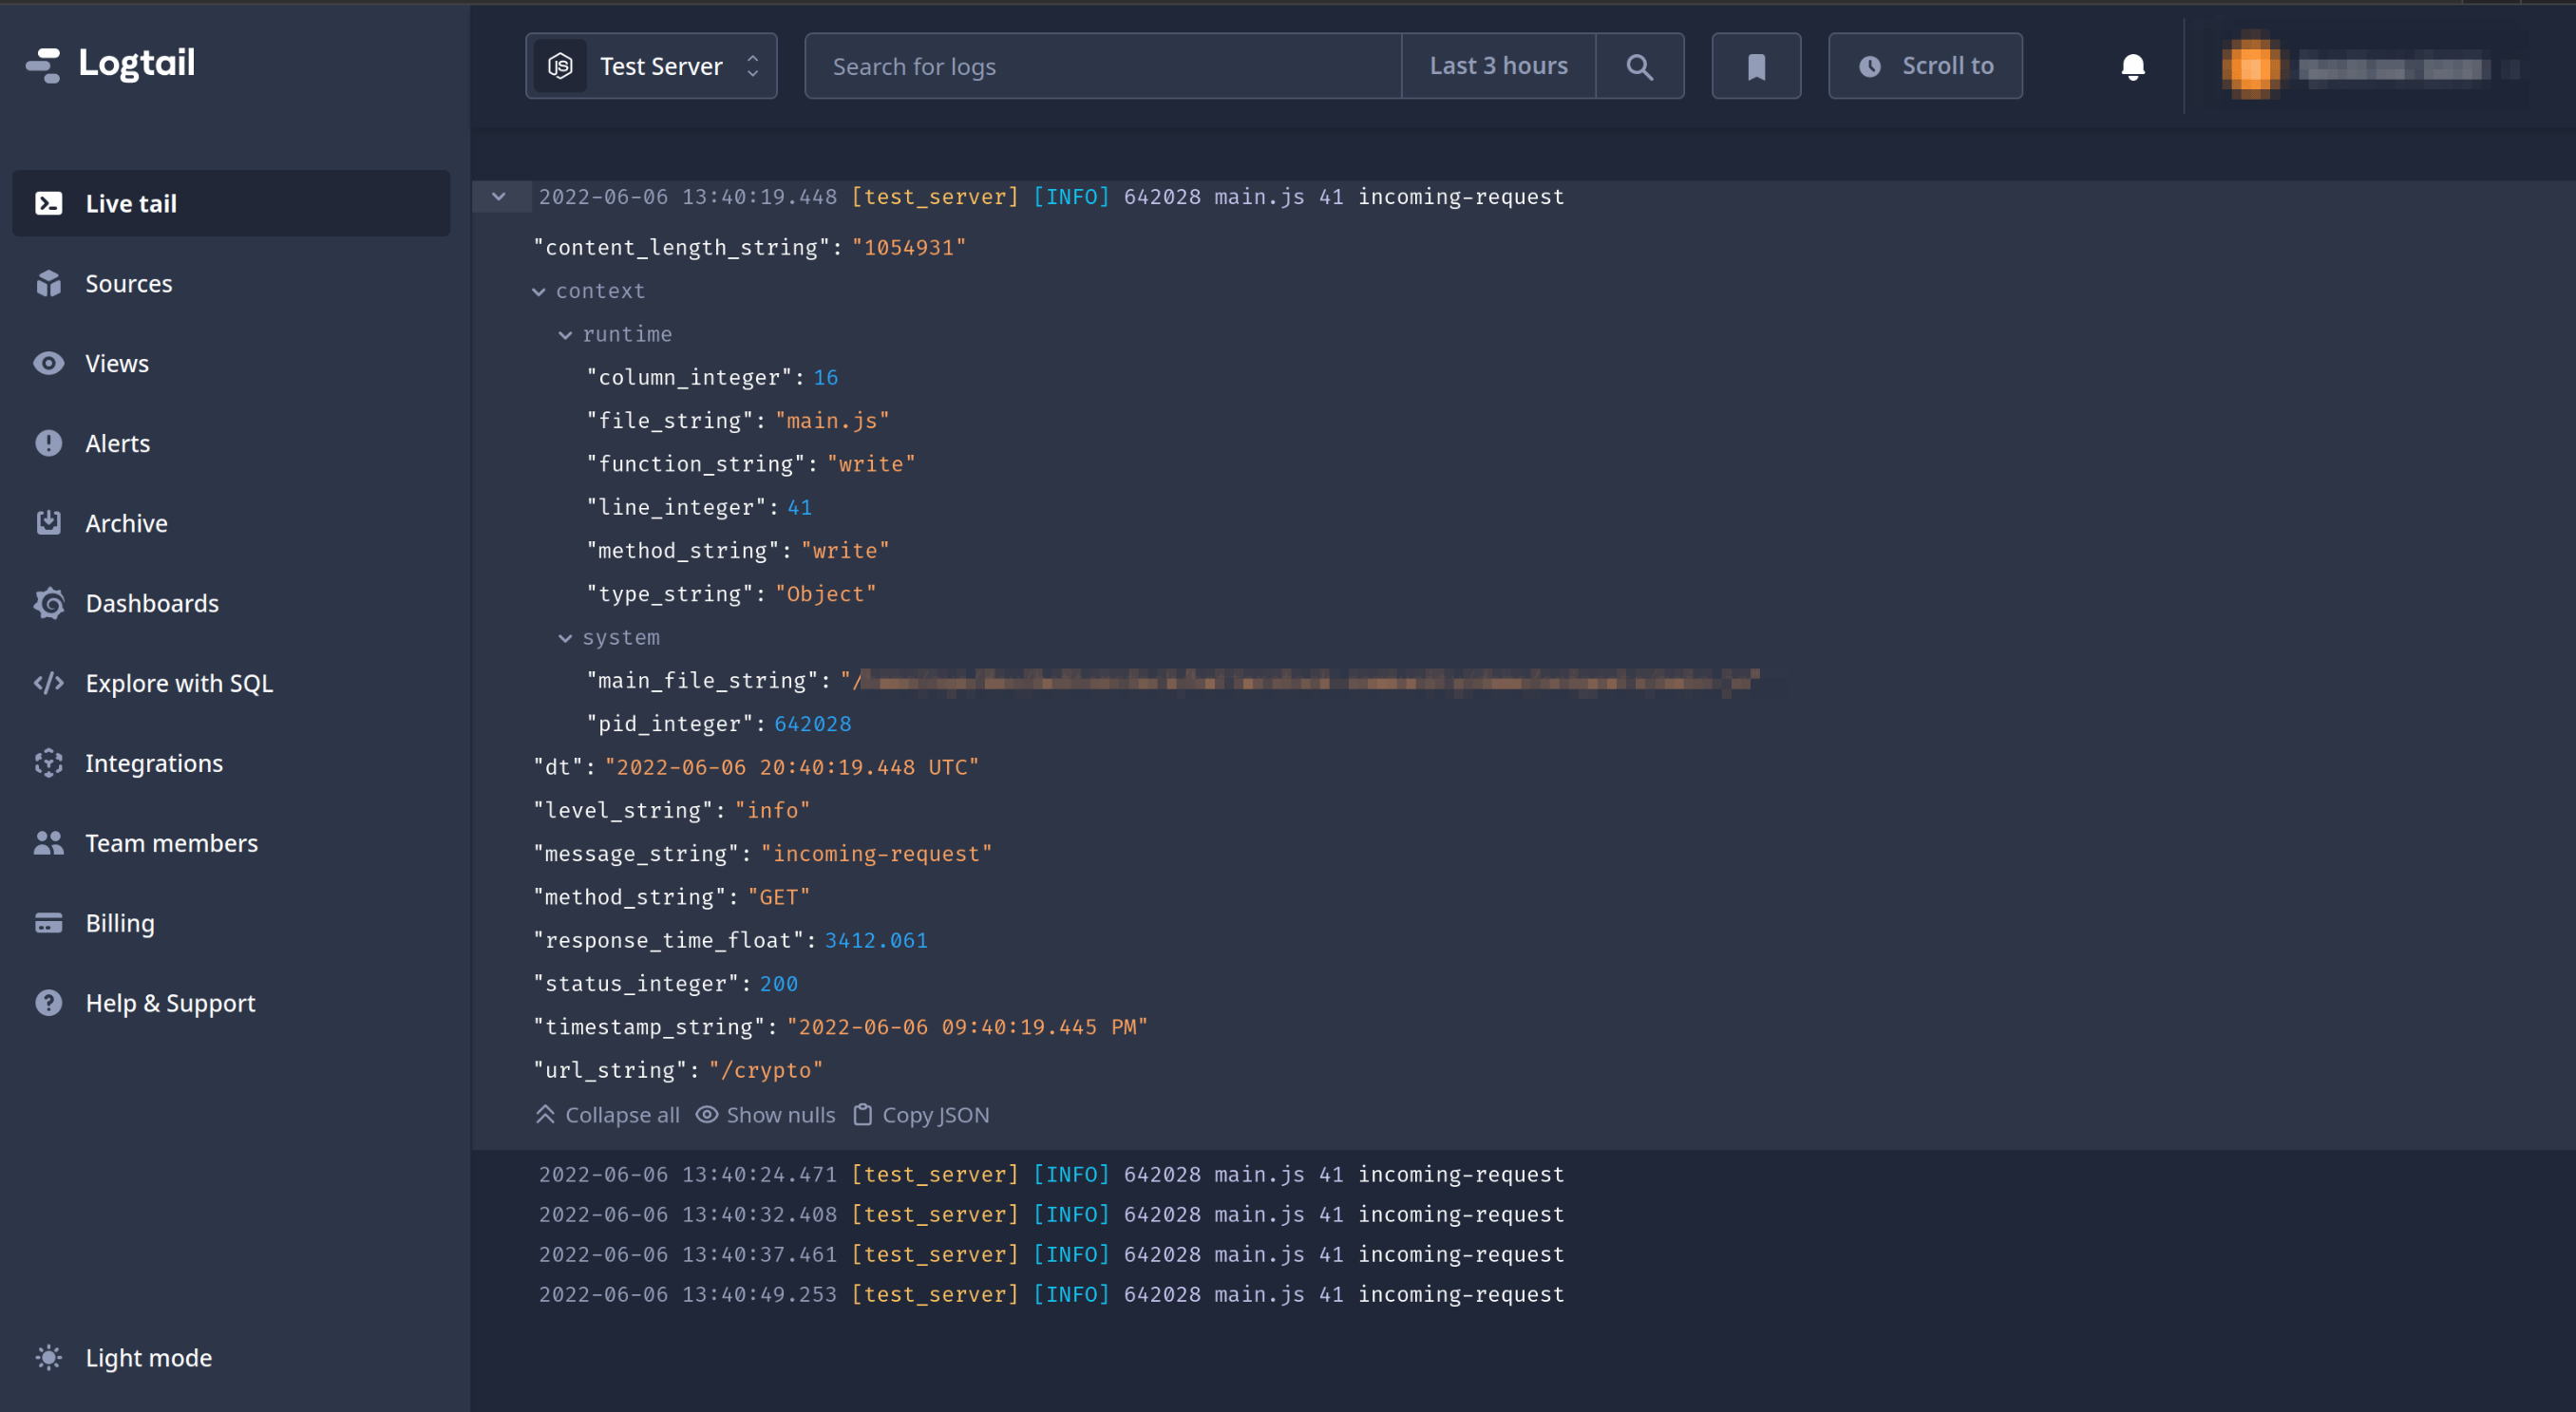Click the notifications bell icon

(2132, 65)
